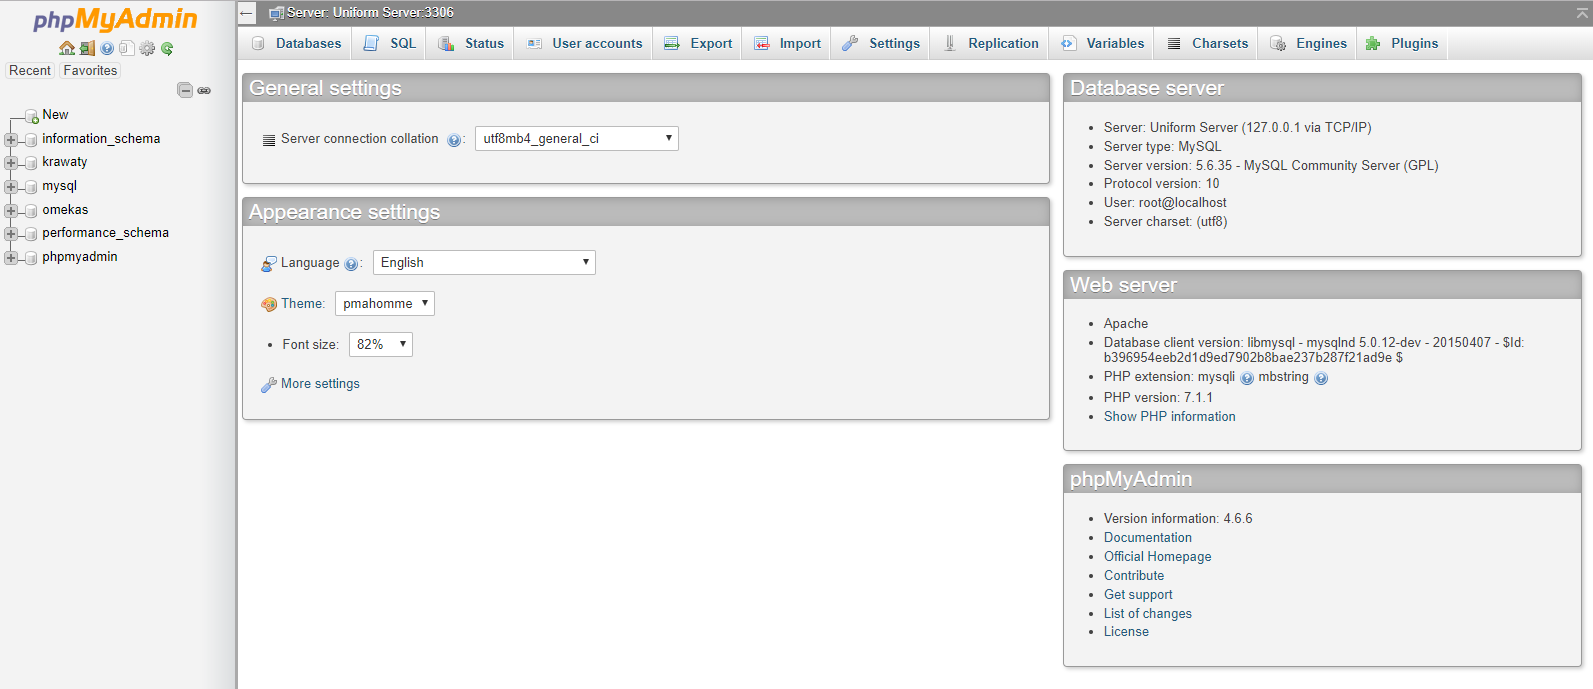Open the User accounts tab
Screen dimensions: 1593x689
click(x=584, y=43)
